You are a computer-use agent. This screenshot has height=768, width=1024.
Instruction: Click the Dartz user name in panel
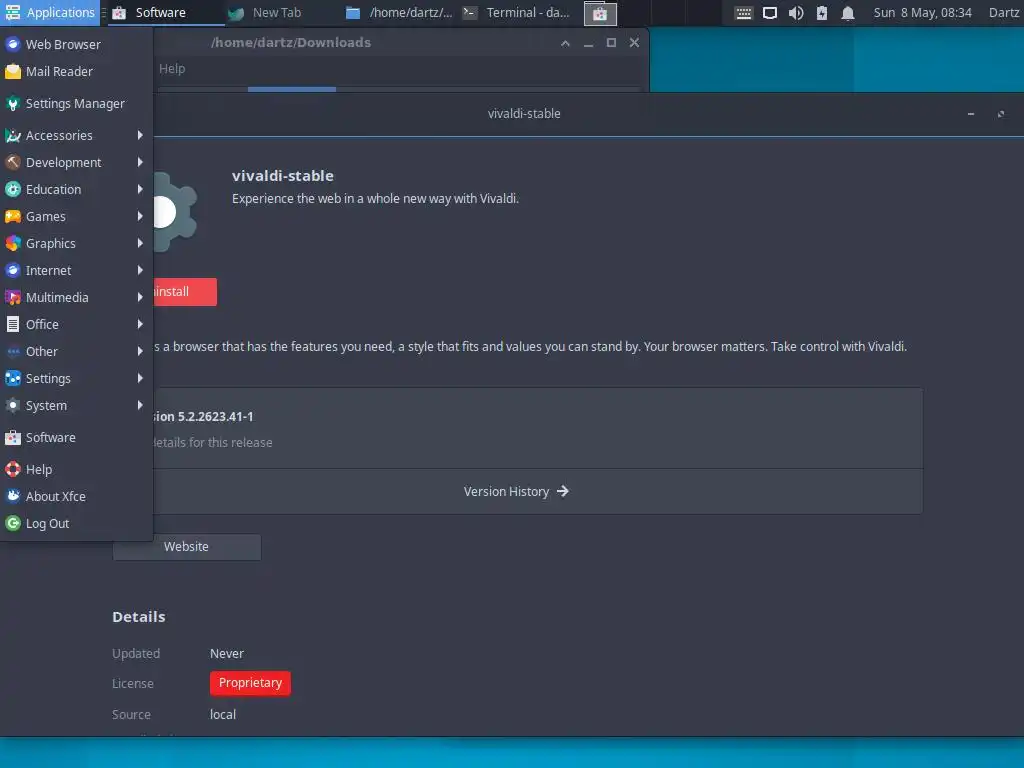click(1004, 12)
